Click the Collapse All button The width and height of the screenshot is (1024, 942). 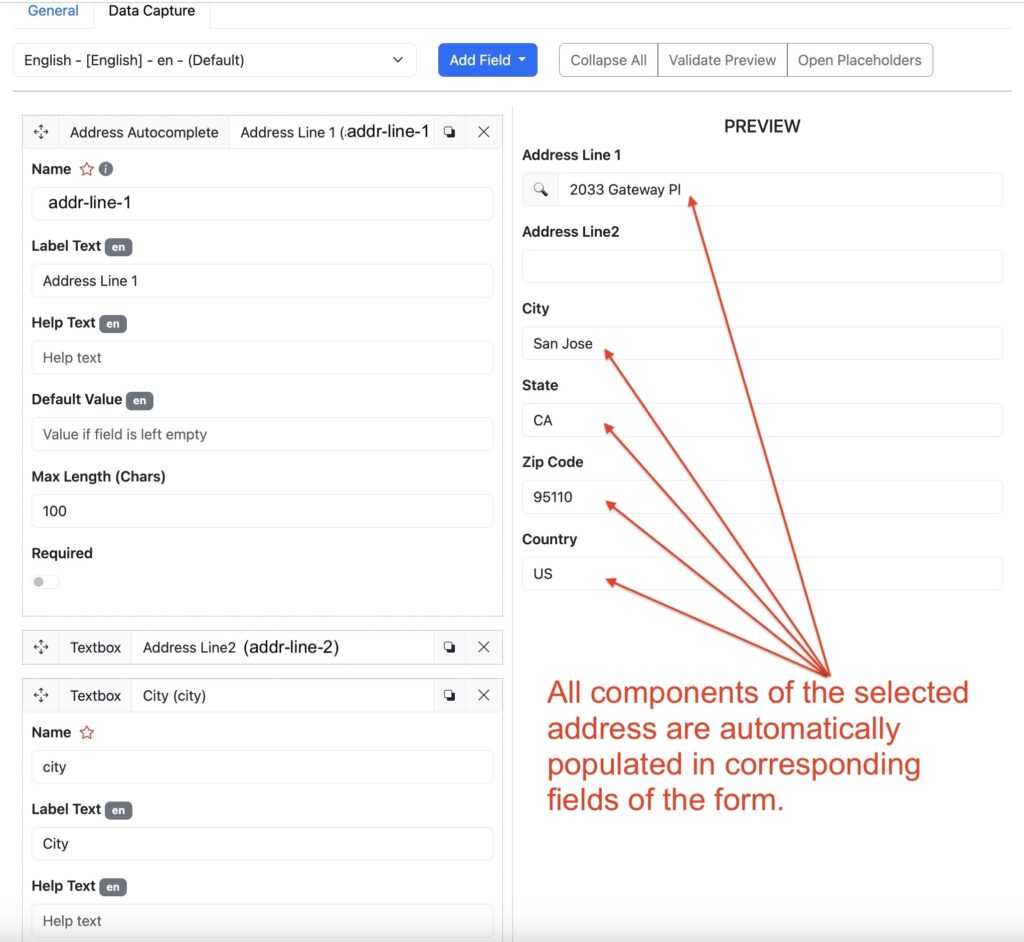pos(608,60)
